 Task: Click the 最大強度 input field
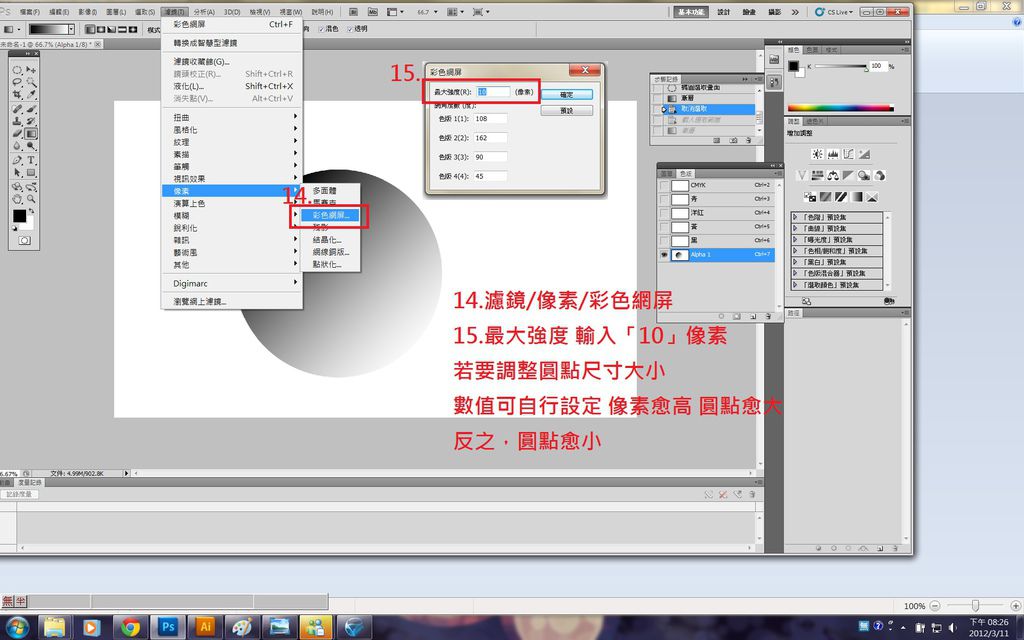pyautogui.click(x=493, y=92)
